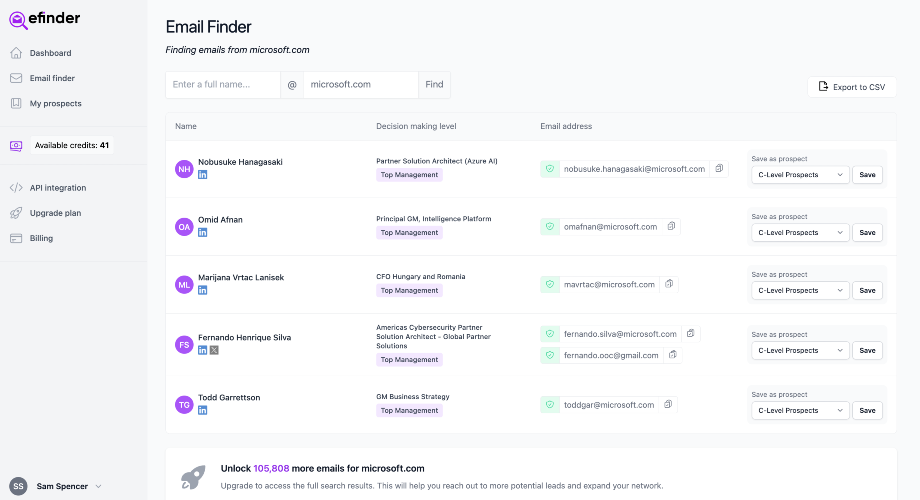Click the Email address column header
Image resolution: width=920 pixels, height=500 pixels.
tap(566, 126)
